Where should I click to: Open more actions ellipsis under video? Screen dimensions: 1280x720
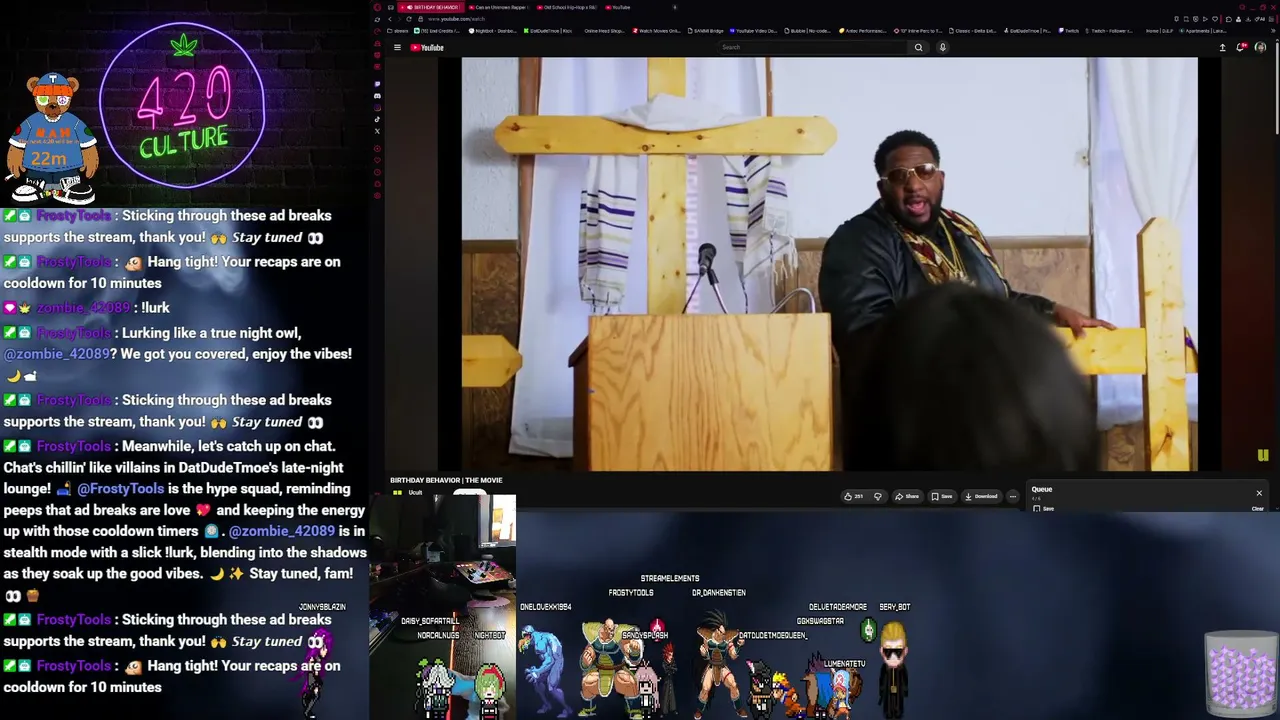[x=1012, y=496]
